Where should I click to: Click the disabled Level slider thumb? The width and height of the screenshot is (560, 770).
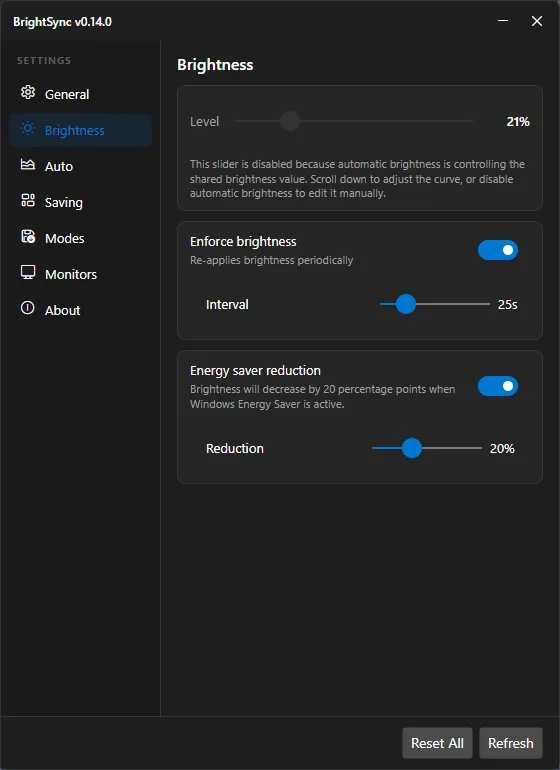(x=290, y=121)
